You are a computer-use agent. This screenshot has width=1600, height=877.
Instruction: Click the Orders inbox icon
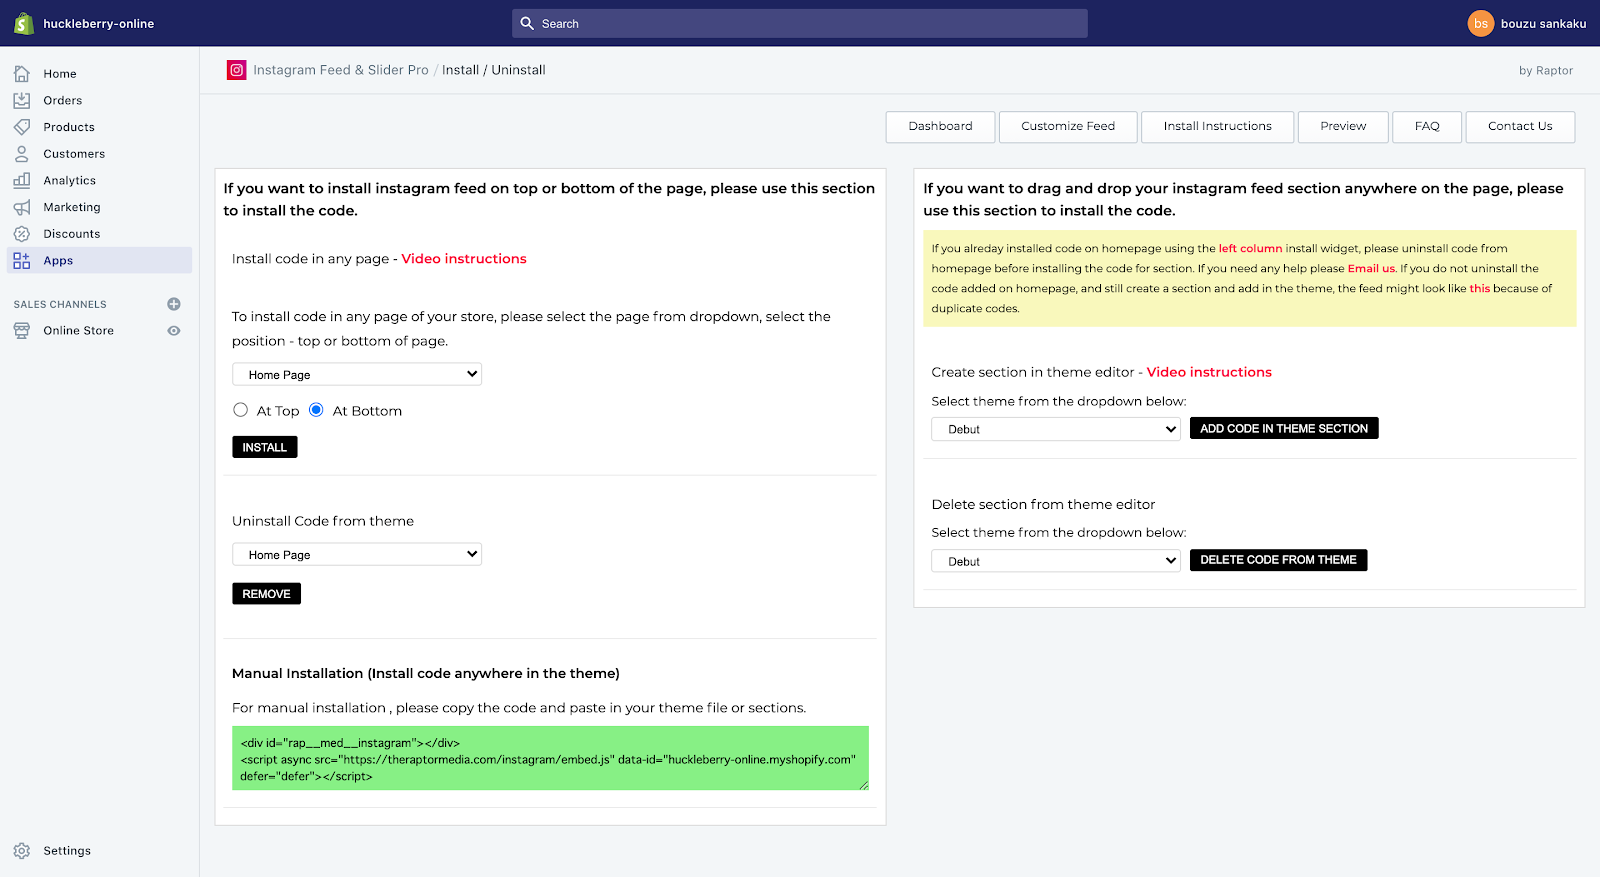(22, 100)
